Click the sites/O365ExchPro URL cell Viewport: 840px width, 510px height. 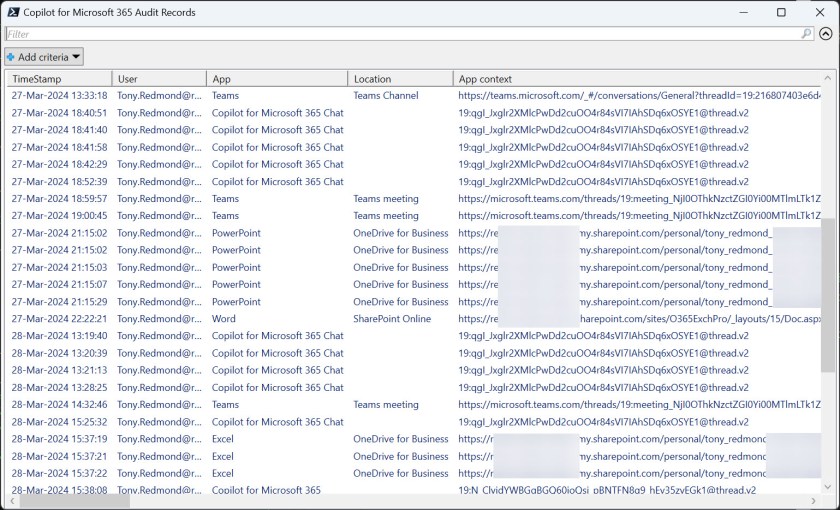[x=639, y=319]
